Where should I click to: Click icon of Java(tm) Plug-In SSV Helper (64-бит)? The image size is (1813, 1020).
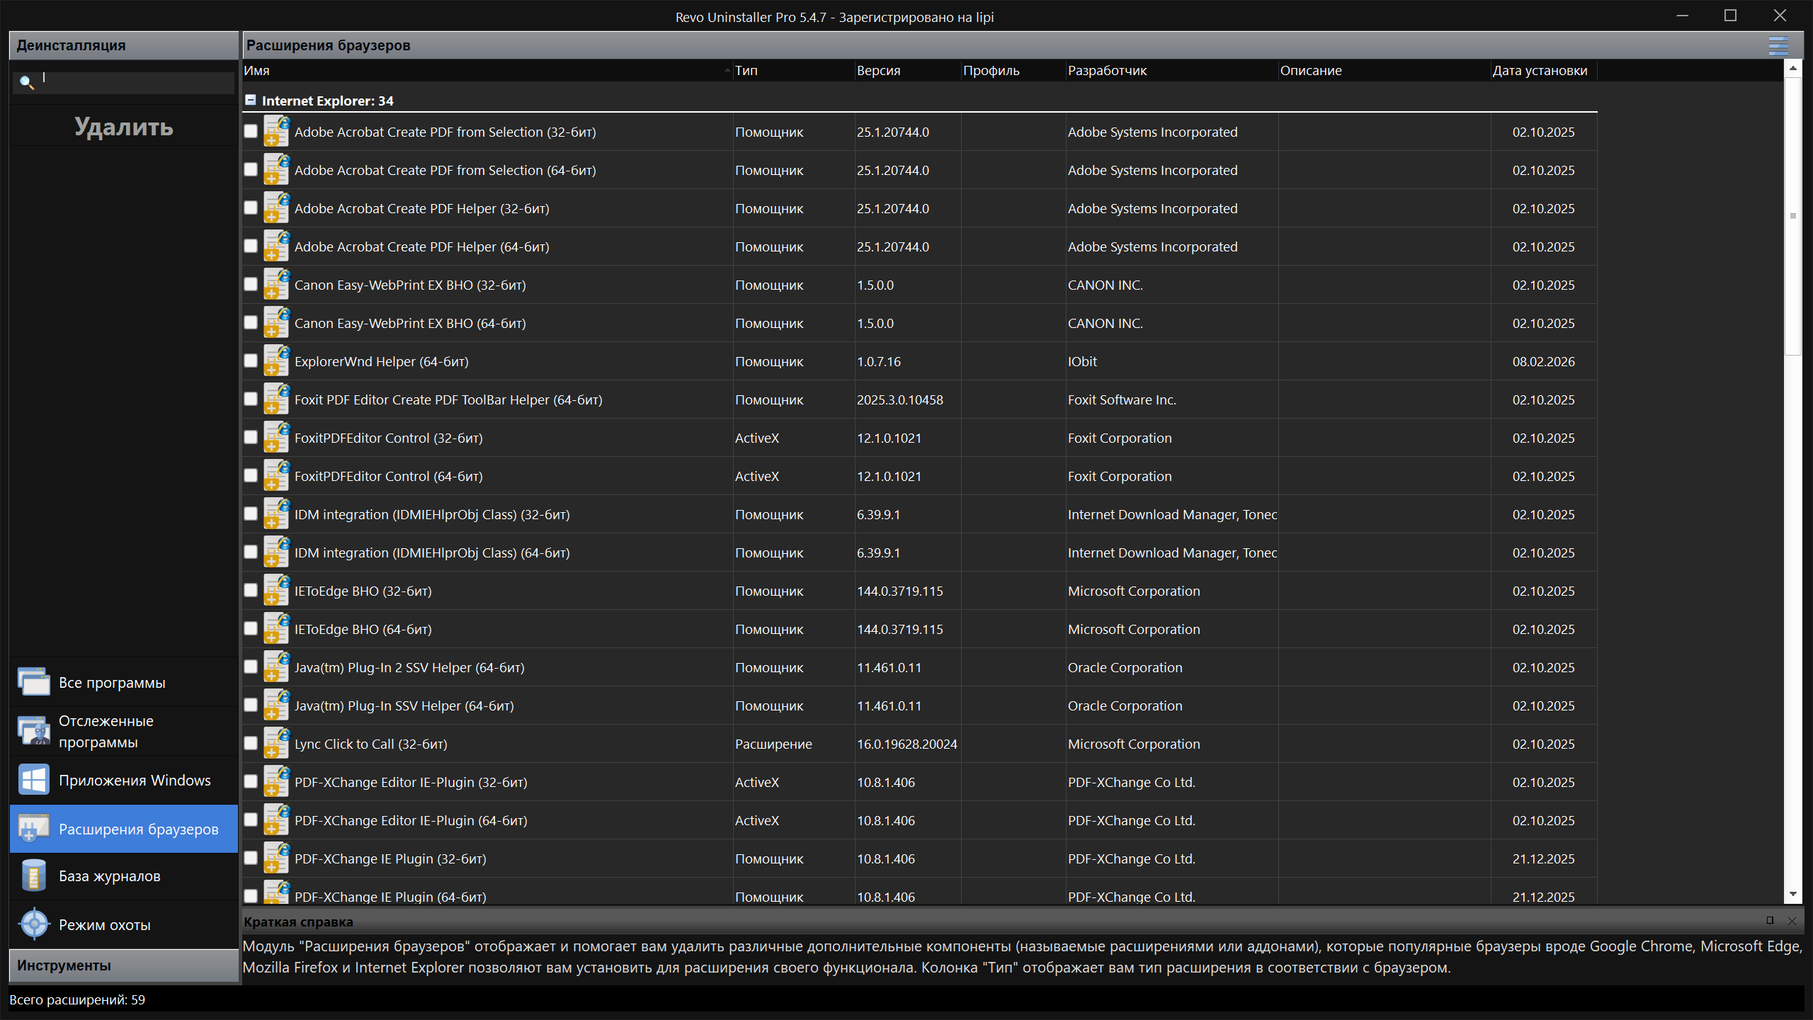tap(276, 705)
